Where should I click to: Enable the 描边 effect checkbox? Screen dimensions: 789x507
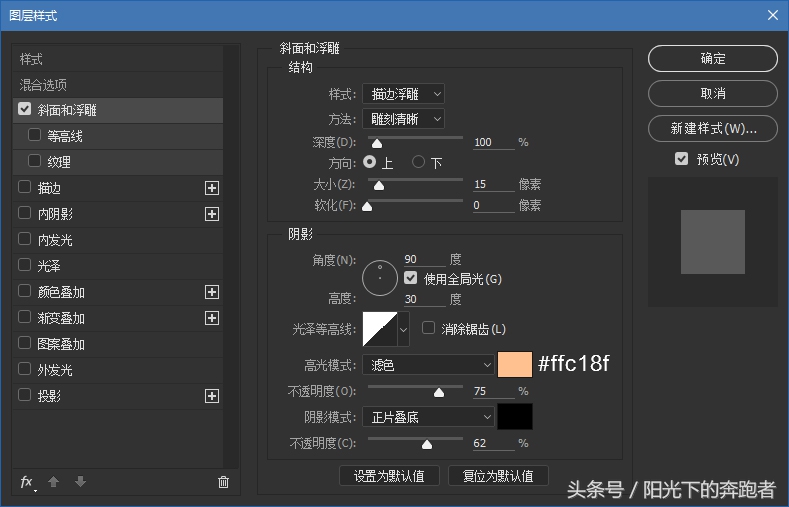tap(24, 187)
